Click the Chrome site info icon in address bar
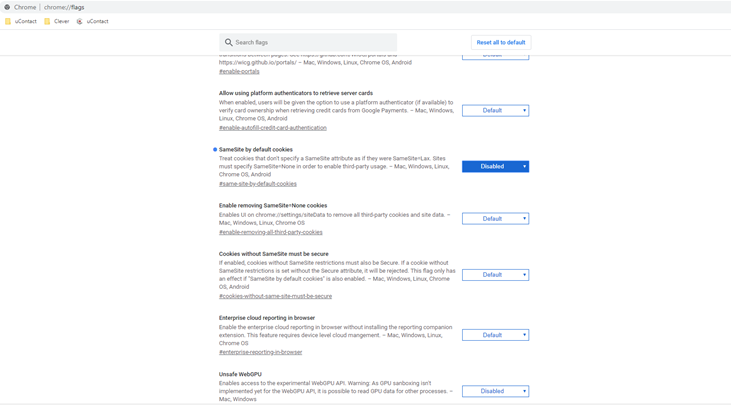Image resolution: width=731 pixels, height=406 pixels. tap(7, 7)
